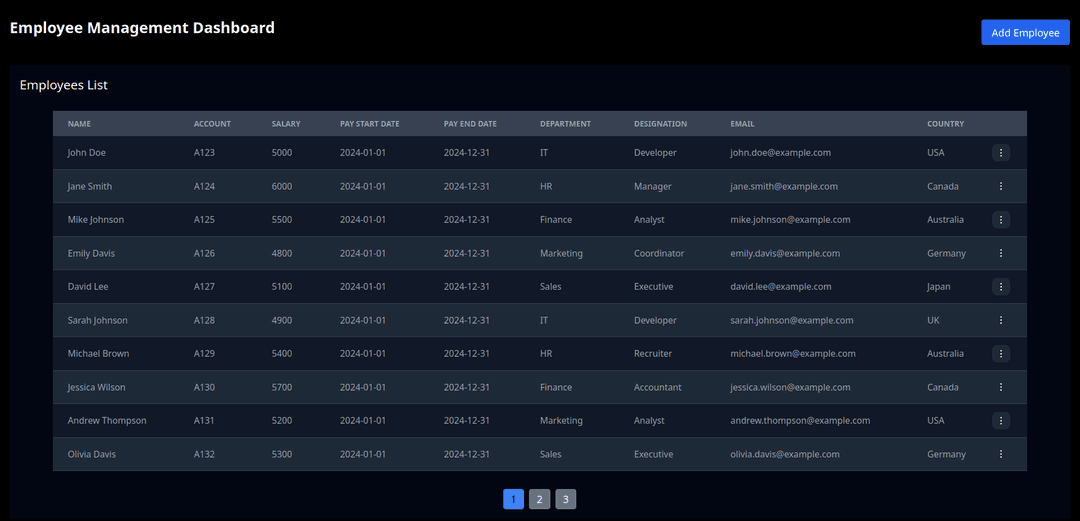Click the UK country cell
Image resolution: width=1080 pixels, height=521 pixels.
click(933, 320)
